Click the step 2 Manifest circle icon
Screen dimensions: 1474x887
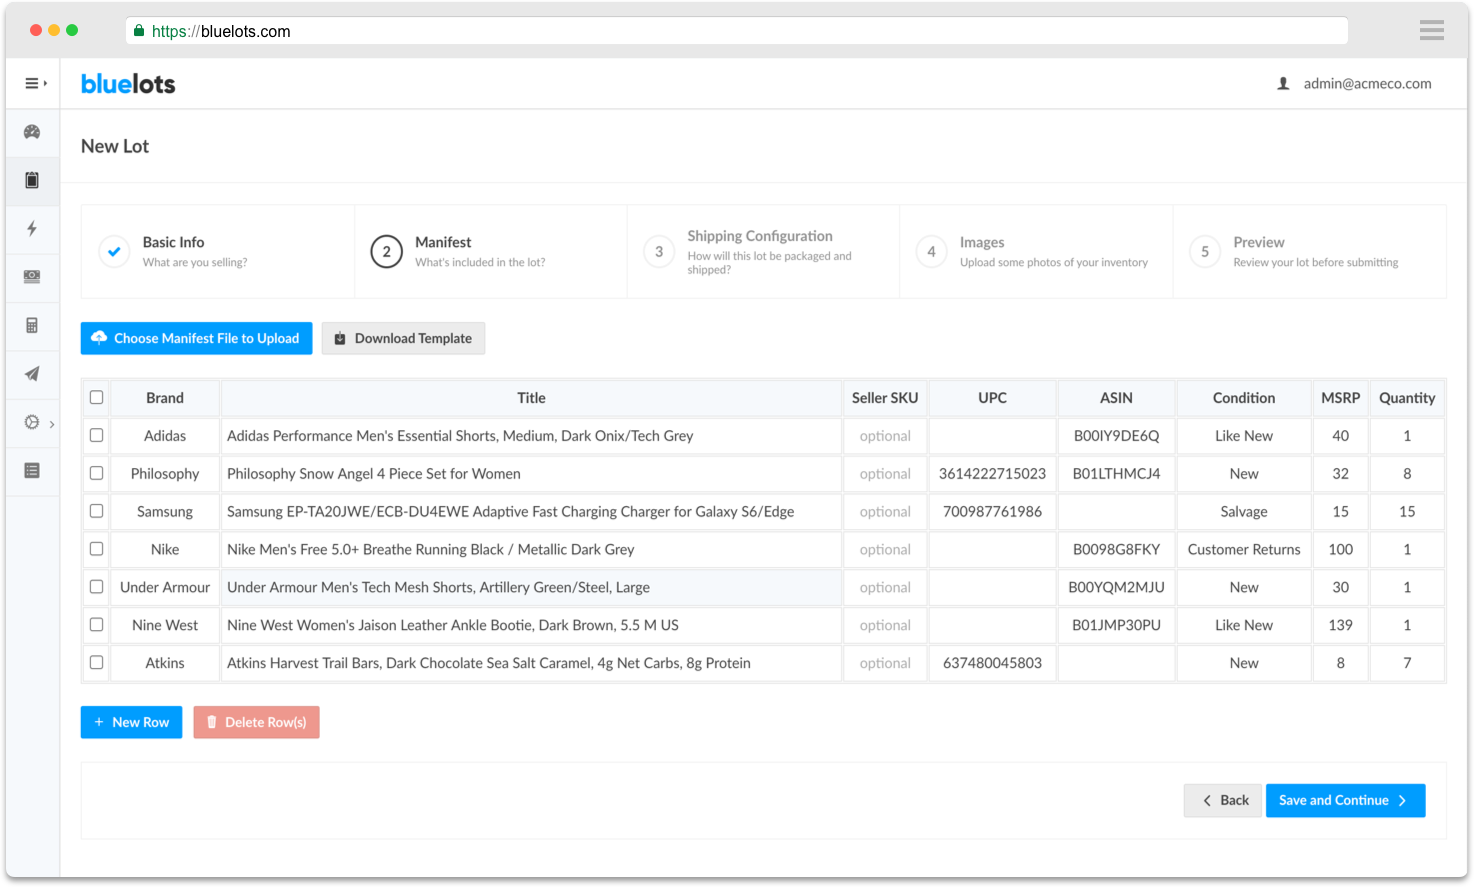387,251
